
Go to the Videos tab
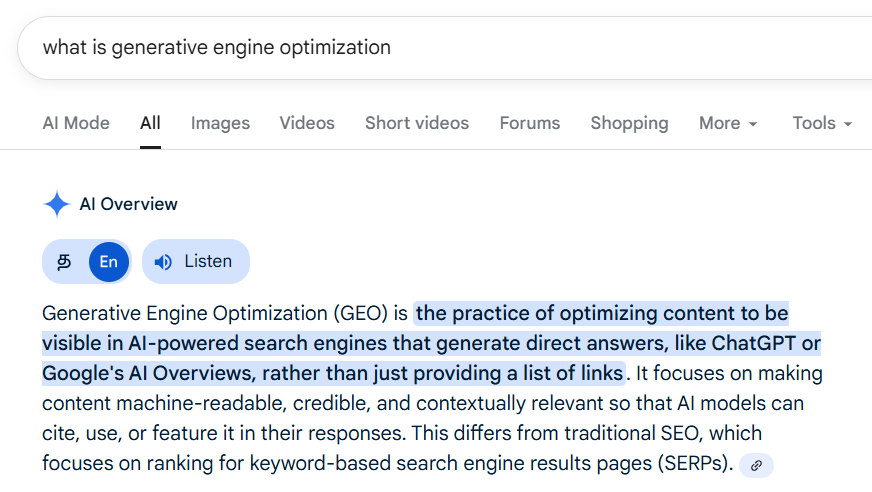click(307, 123)
